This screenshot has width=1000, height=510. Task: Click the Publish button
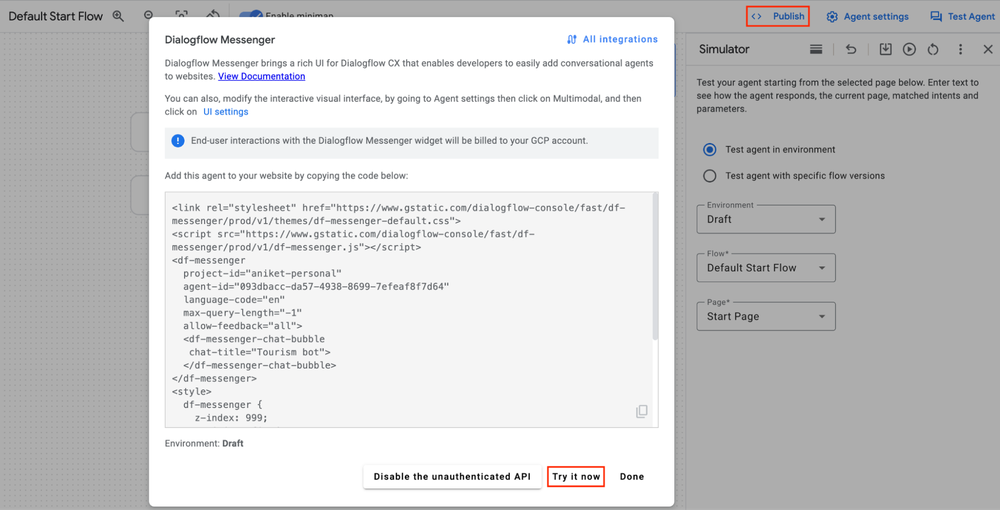coord(777,16)
